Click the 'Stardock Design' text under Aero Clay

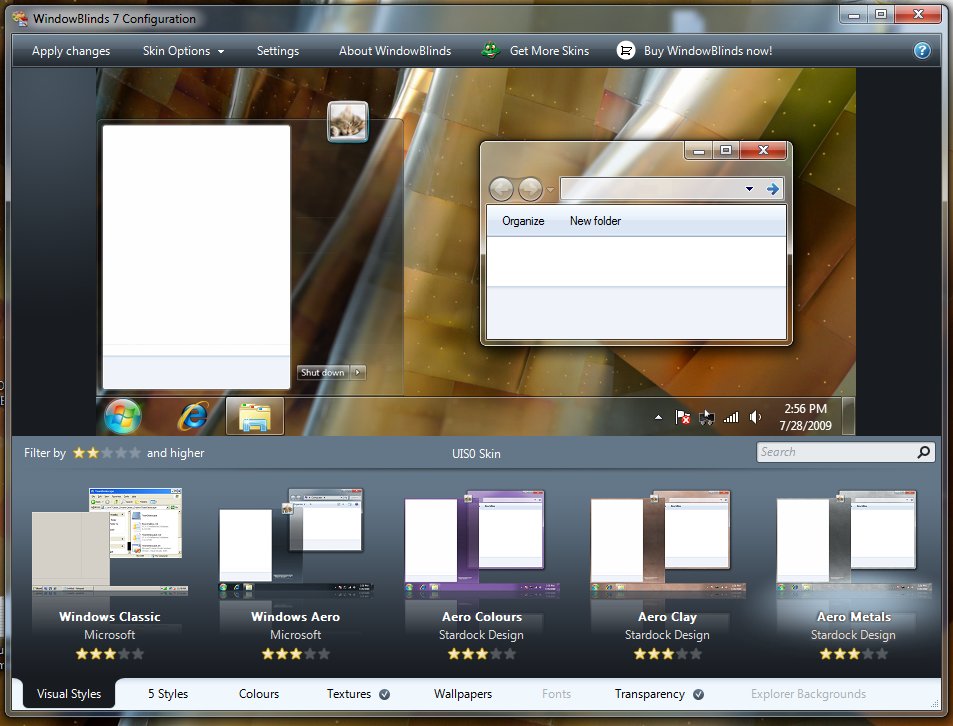[x=667, y=635]
